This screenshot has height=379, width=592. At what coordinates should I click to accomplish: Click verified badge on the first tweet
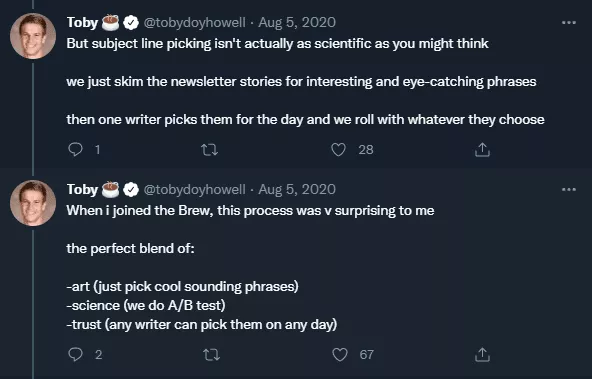pyautogui.click(x=131, y=23)
